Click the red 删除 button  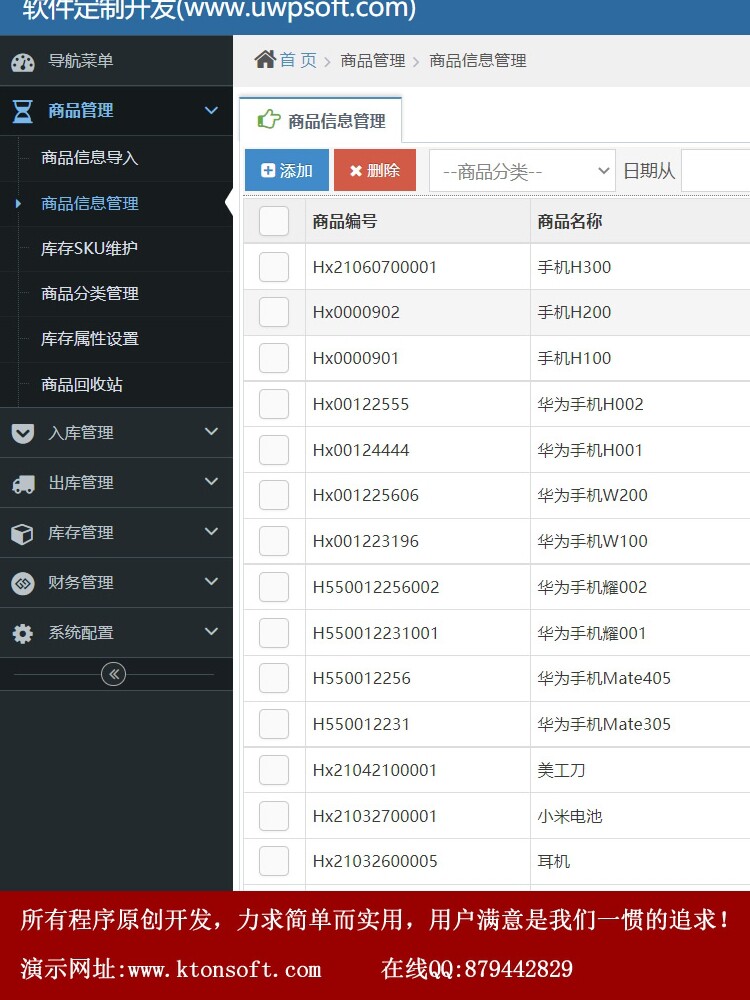coord(375,170)
